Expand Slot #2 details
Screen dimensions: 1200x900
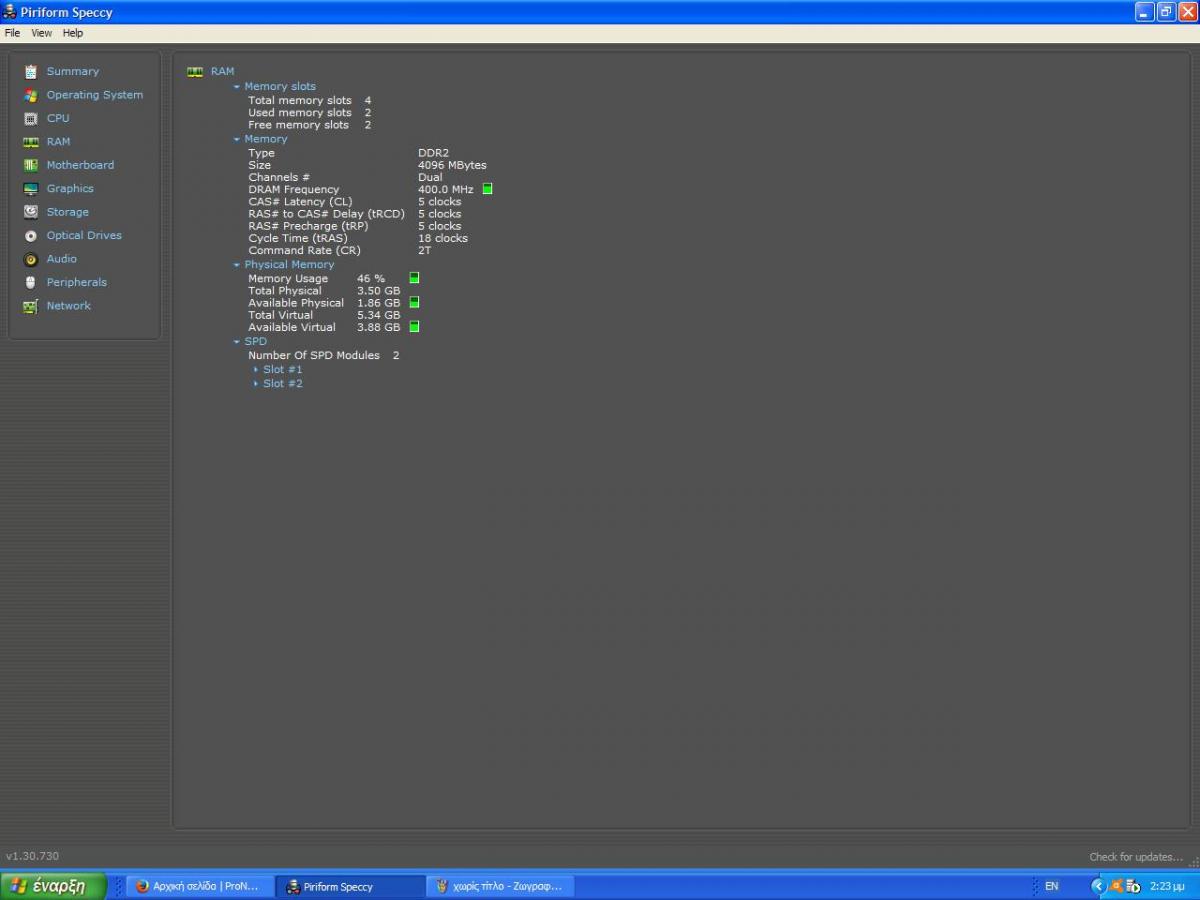click(x=256, y=384)
